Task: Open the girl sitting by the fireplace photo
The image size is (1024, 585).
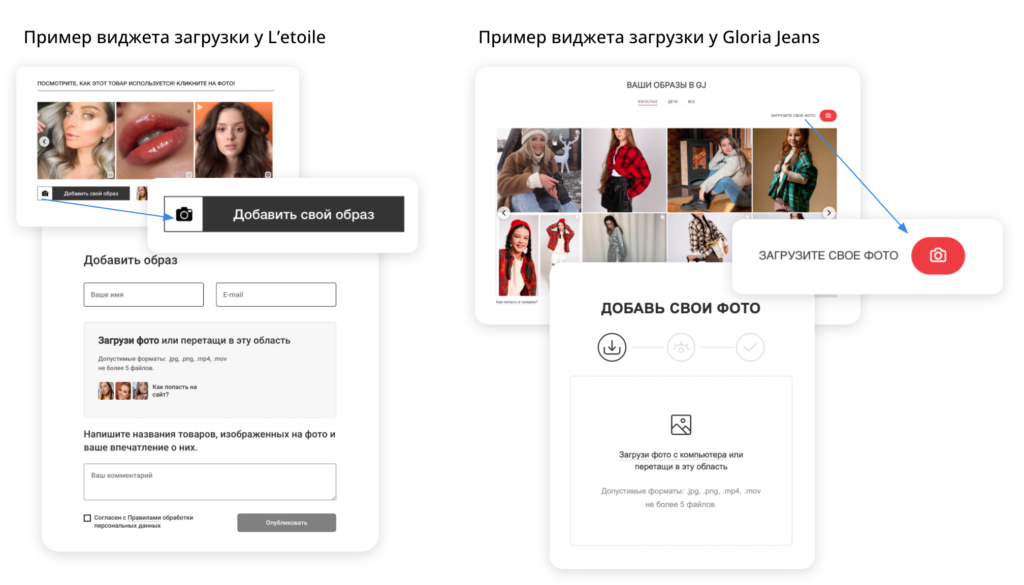Action: [709, 170]
